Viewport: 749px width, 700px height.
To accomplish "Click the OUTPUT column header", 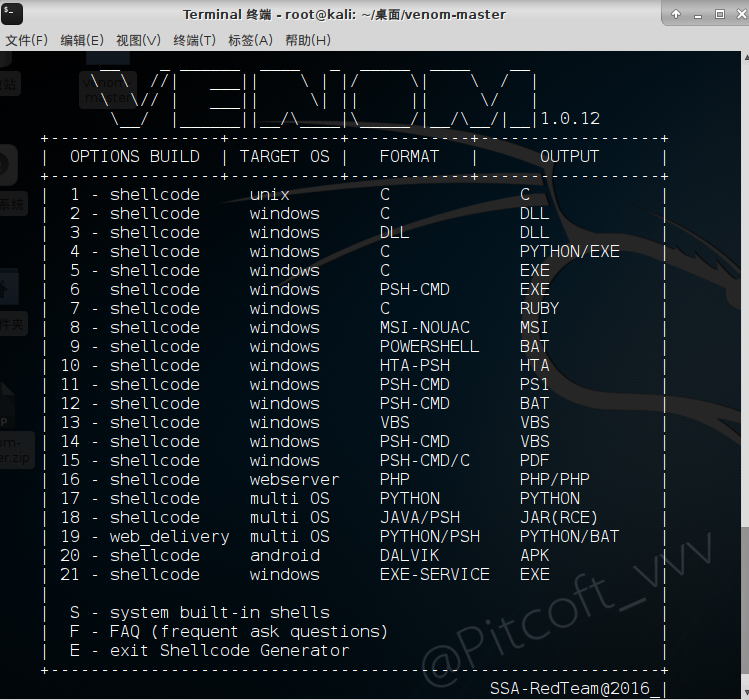I will (569, 157).
